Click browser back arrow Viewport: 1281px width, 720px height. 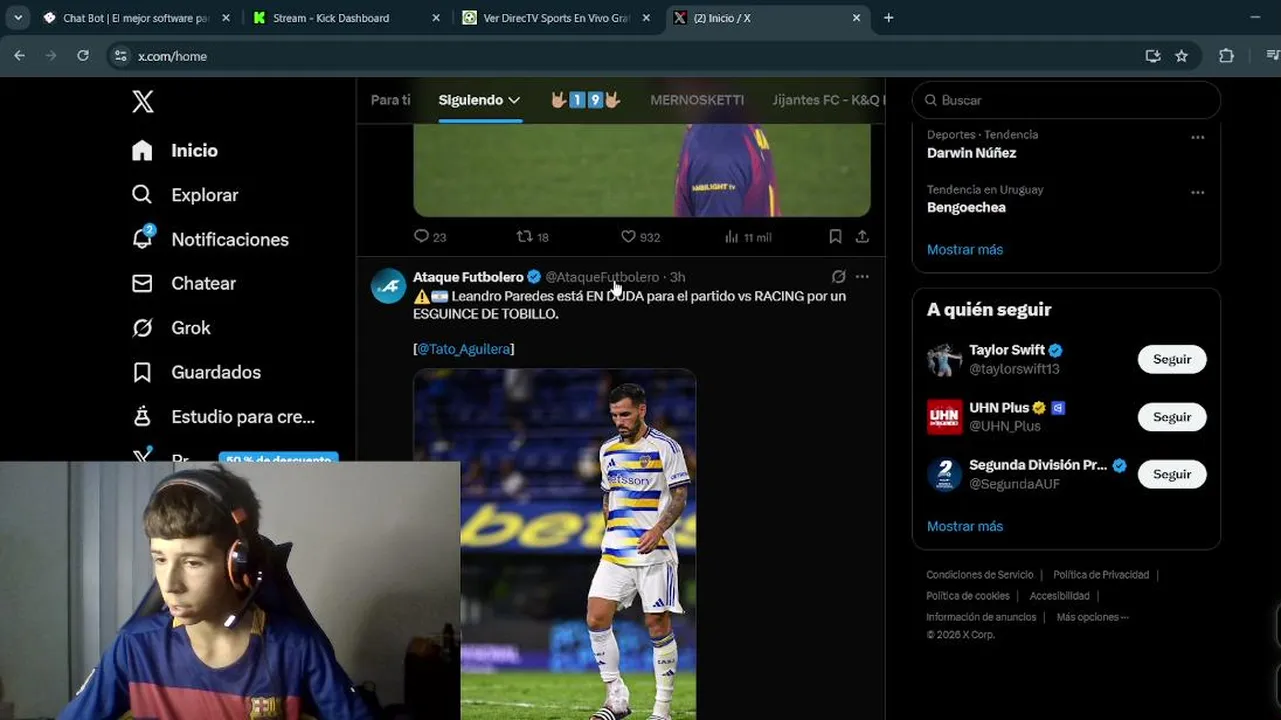pos(19,56)
